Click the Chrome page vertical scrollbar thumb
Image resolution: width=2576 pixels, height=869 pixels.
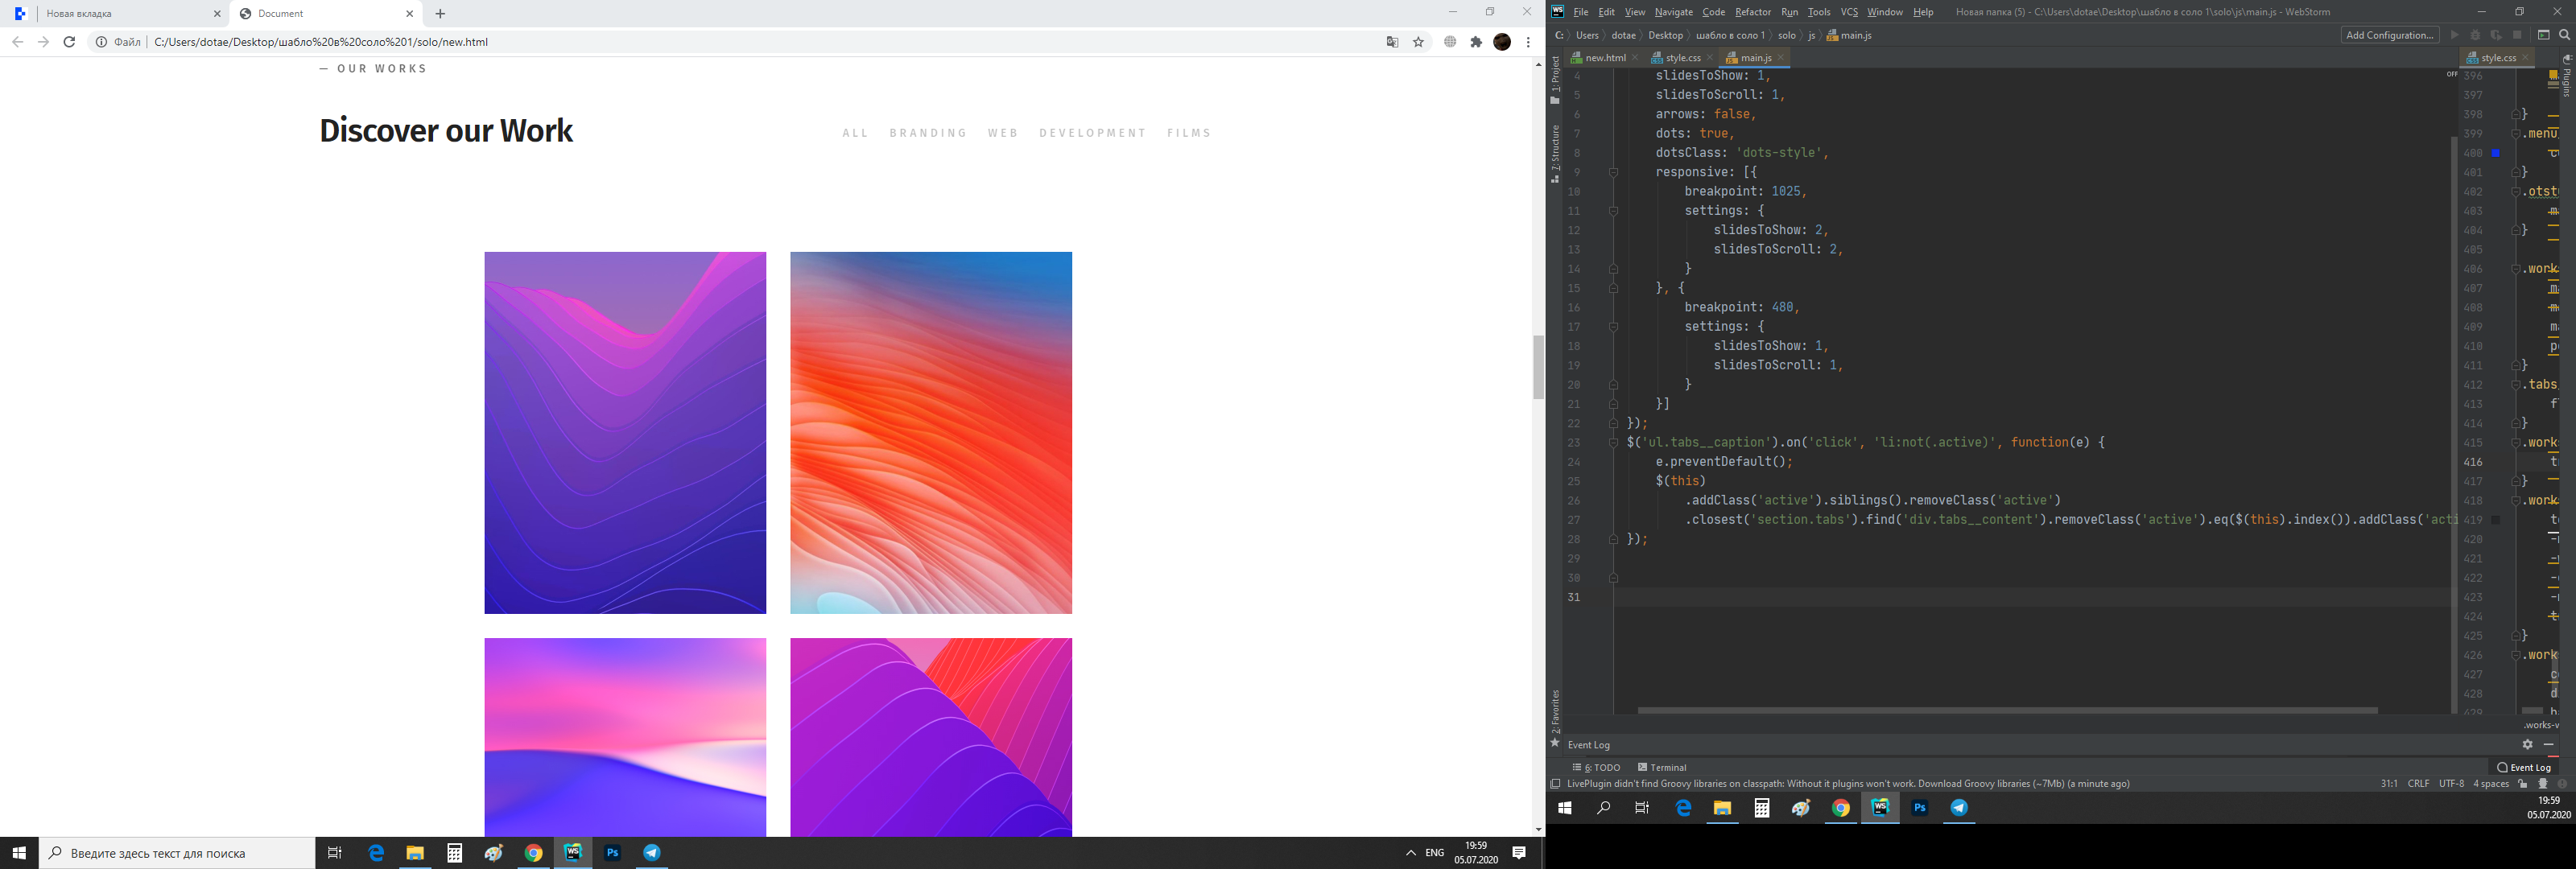pyautogui.click(x=1538, y=367)
